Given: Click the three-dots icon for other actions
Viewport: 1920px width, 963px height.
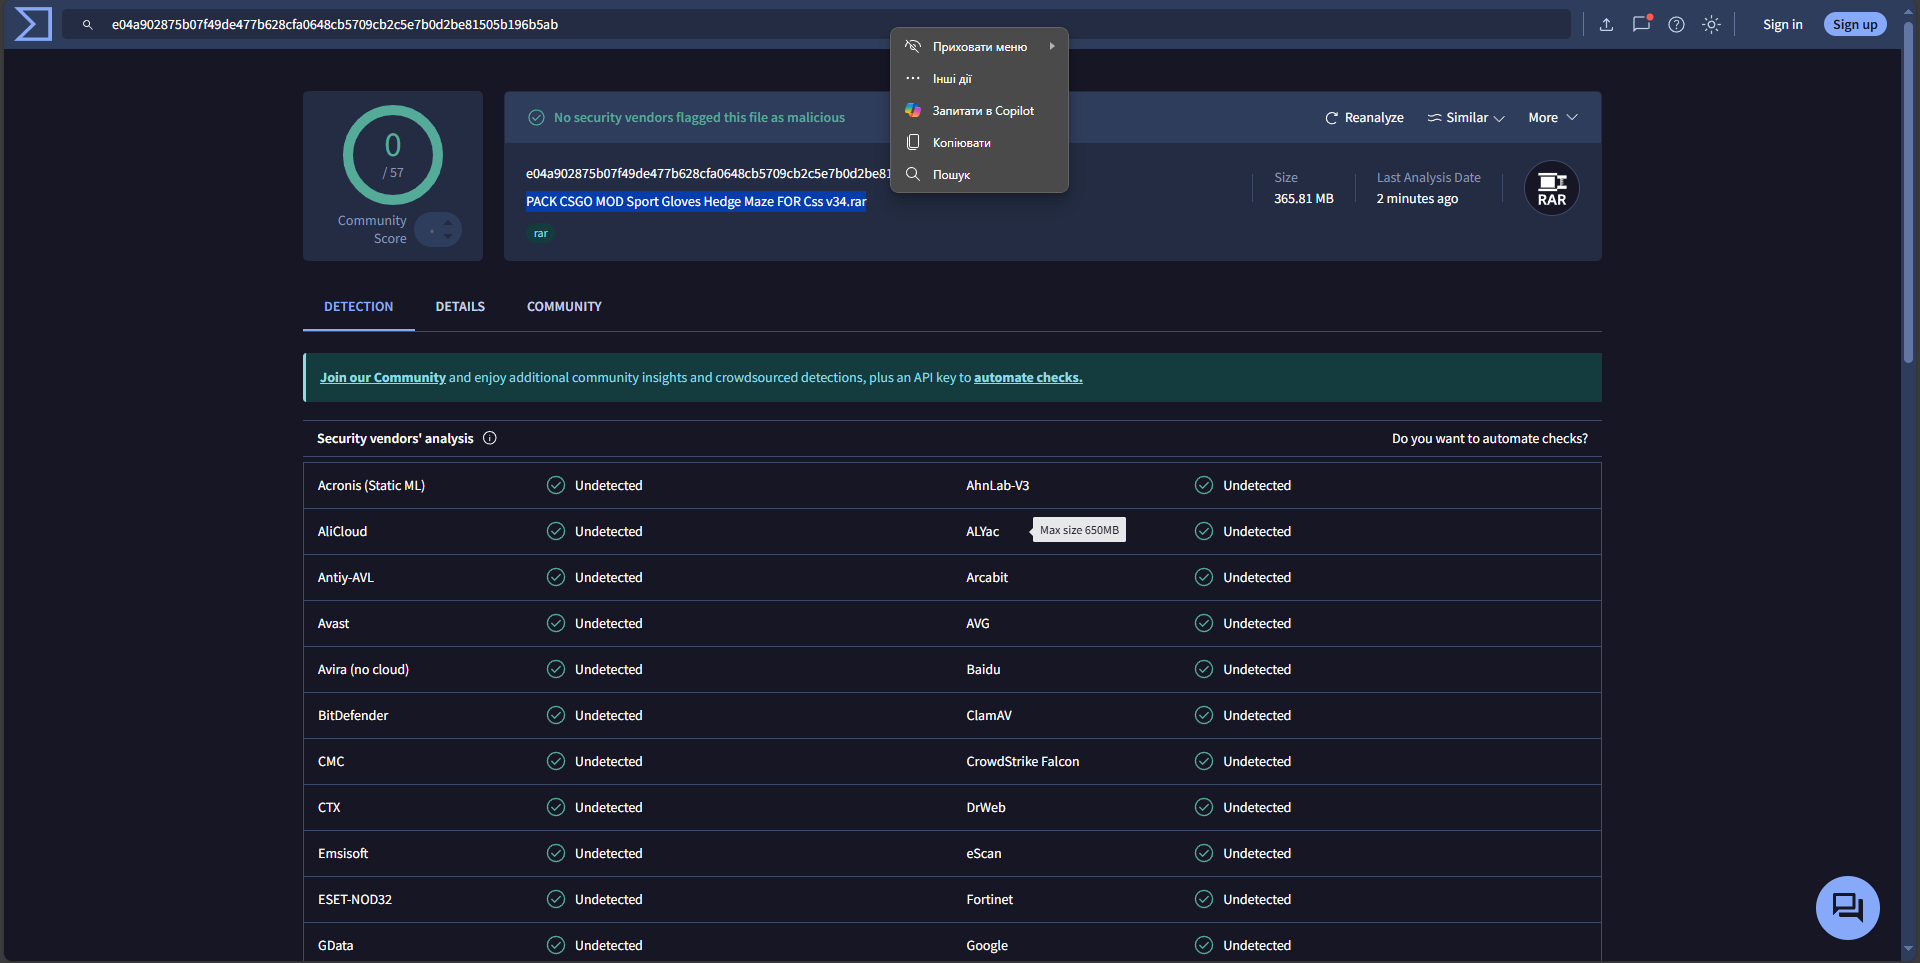Looking at the screenshot, I should point(913,78).
